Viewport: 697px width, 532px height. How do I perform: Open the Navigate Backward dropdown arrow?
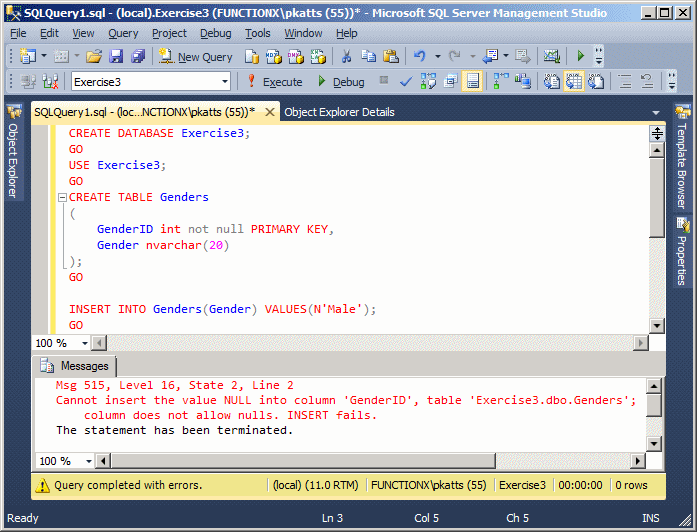click(506, 56)
